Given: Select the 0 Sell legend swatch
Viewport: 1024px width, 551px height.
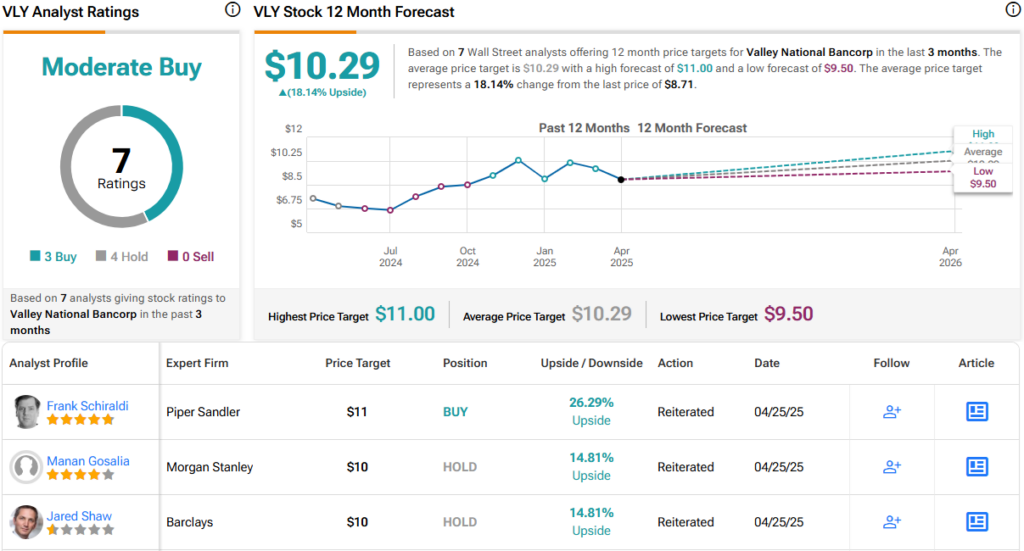Looking at the screenshot, I should tap(173, 255).
